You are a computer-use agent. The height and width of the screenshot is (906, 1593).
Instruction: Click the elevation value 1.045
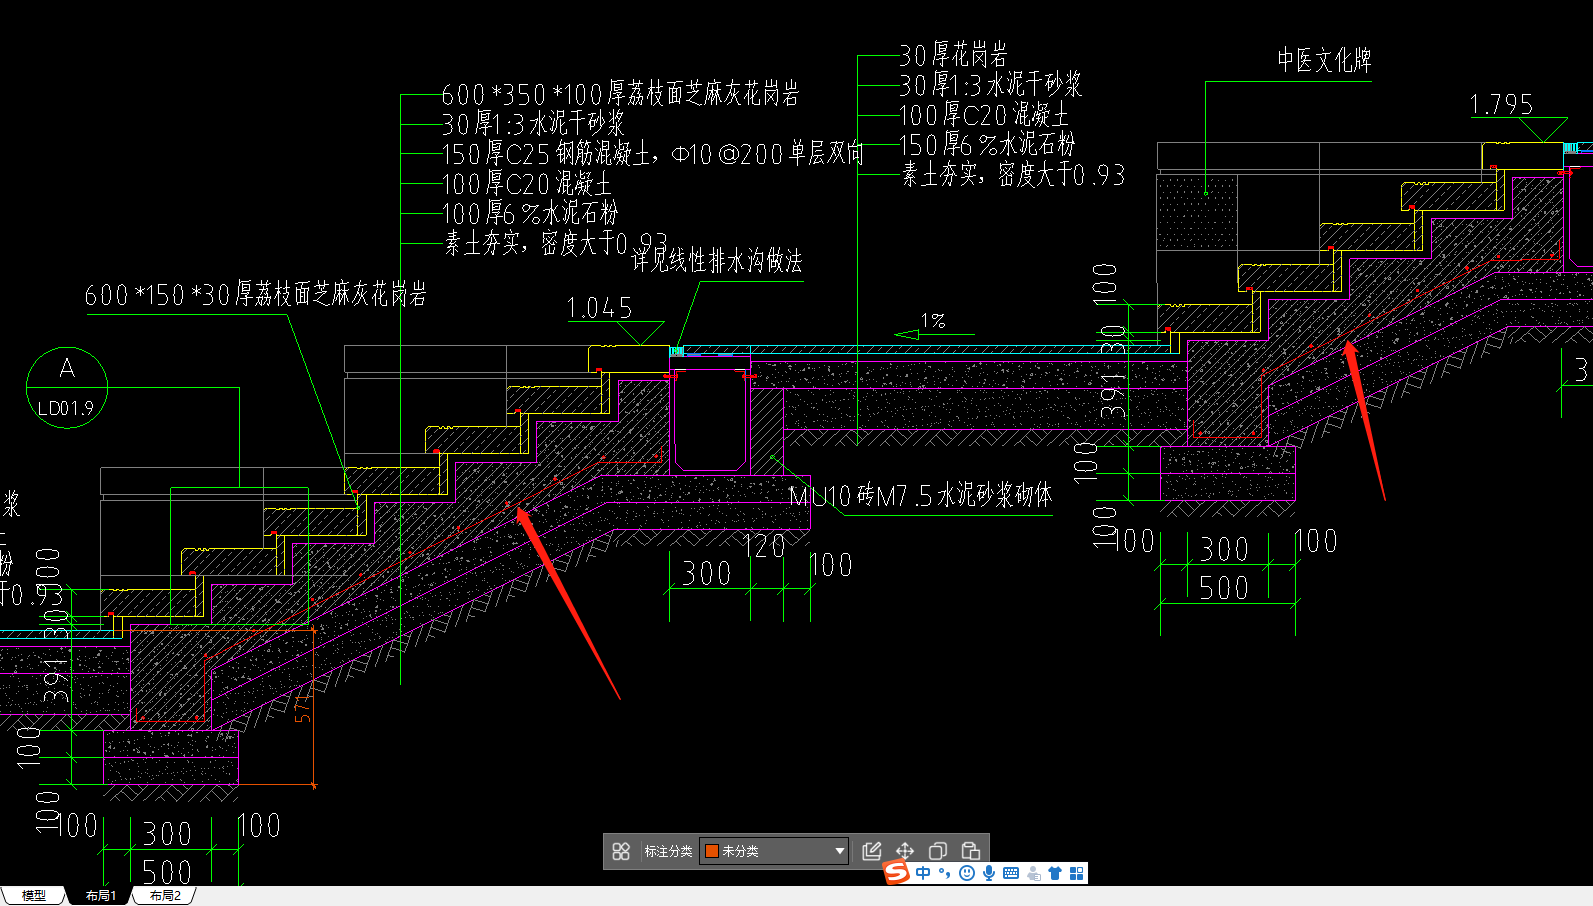tap(600, 308)
